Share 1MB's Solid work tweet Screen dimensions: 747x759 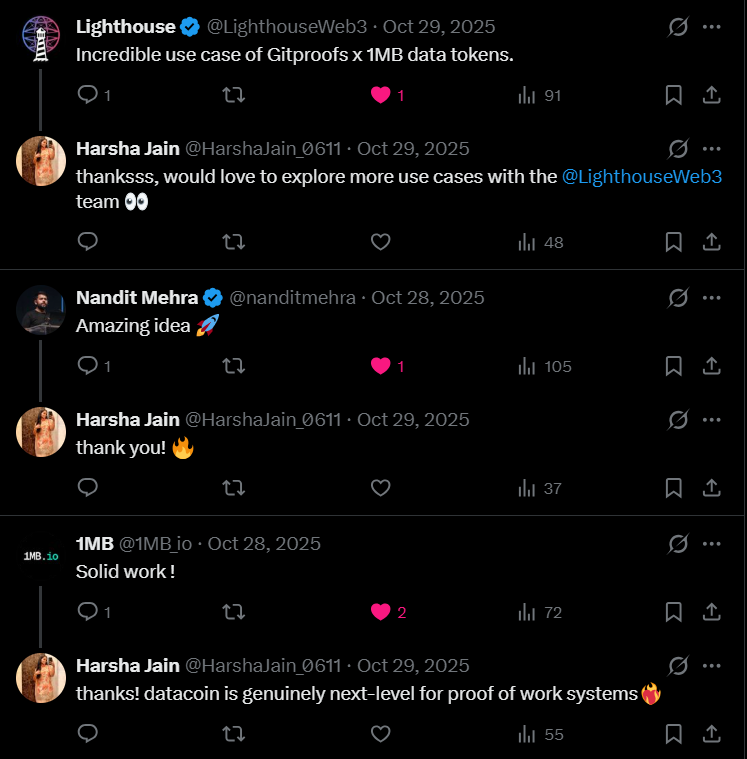(711, 612)
